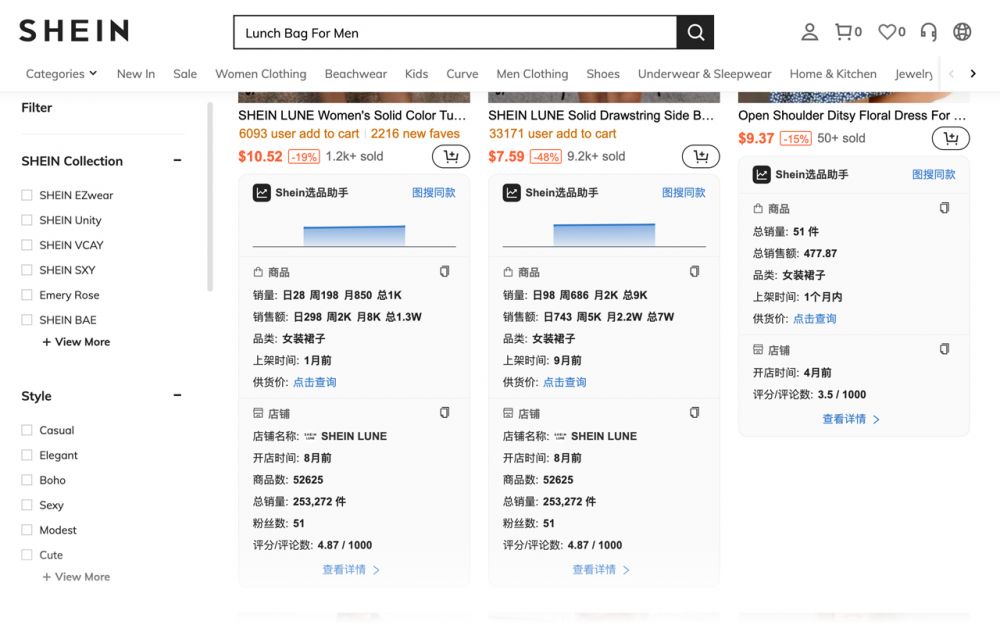
Task: Click the search input field
Action: pyautogui.click(x=455, y=33)
